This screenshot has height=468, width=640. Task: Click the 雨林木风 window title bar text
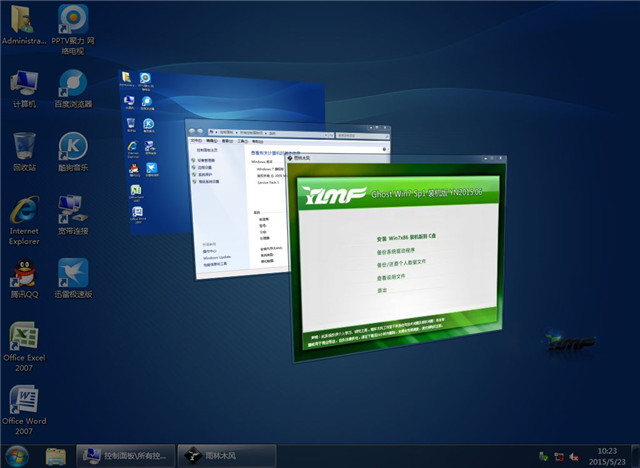tap(302, 158)
